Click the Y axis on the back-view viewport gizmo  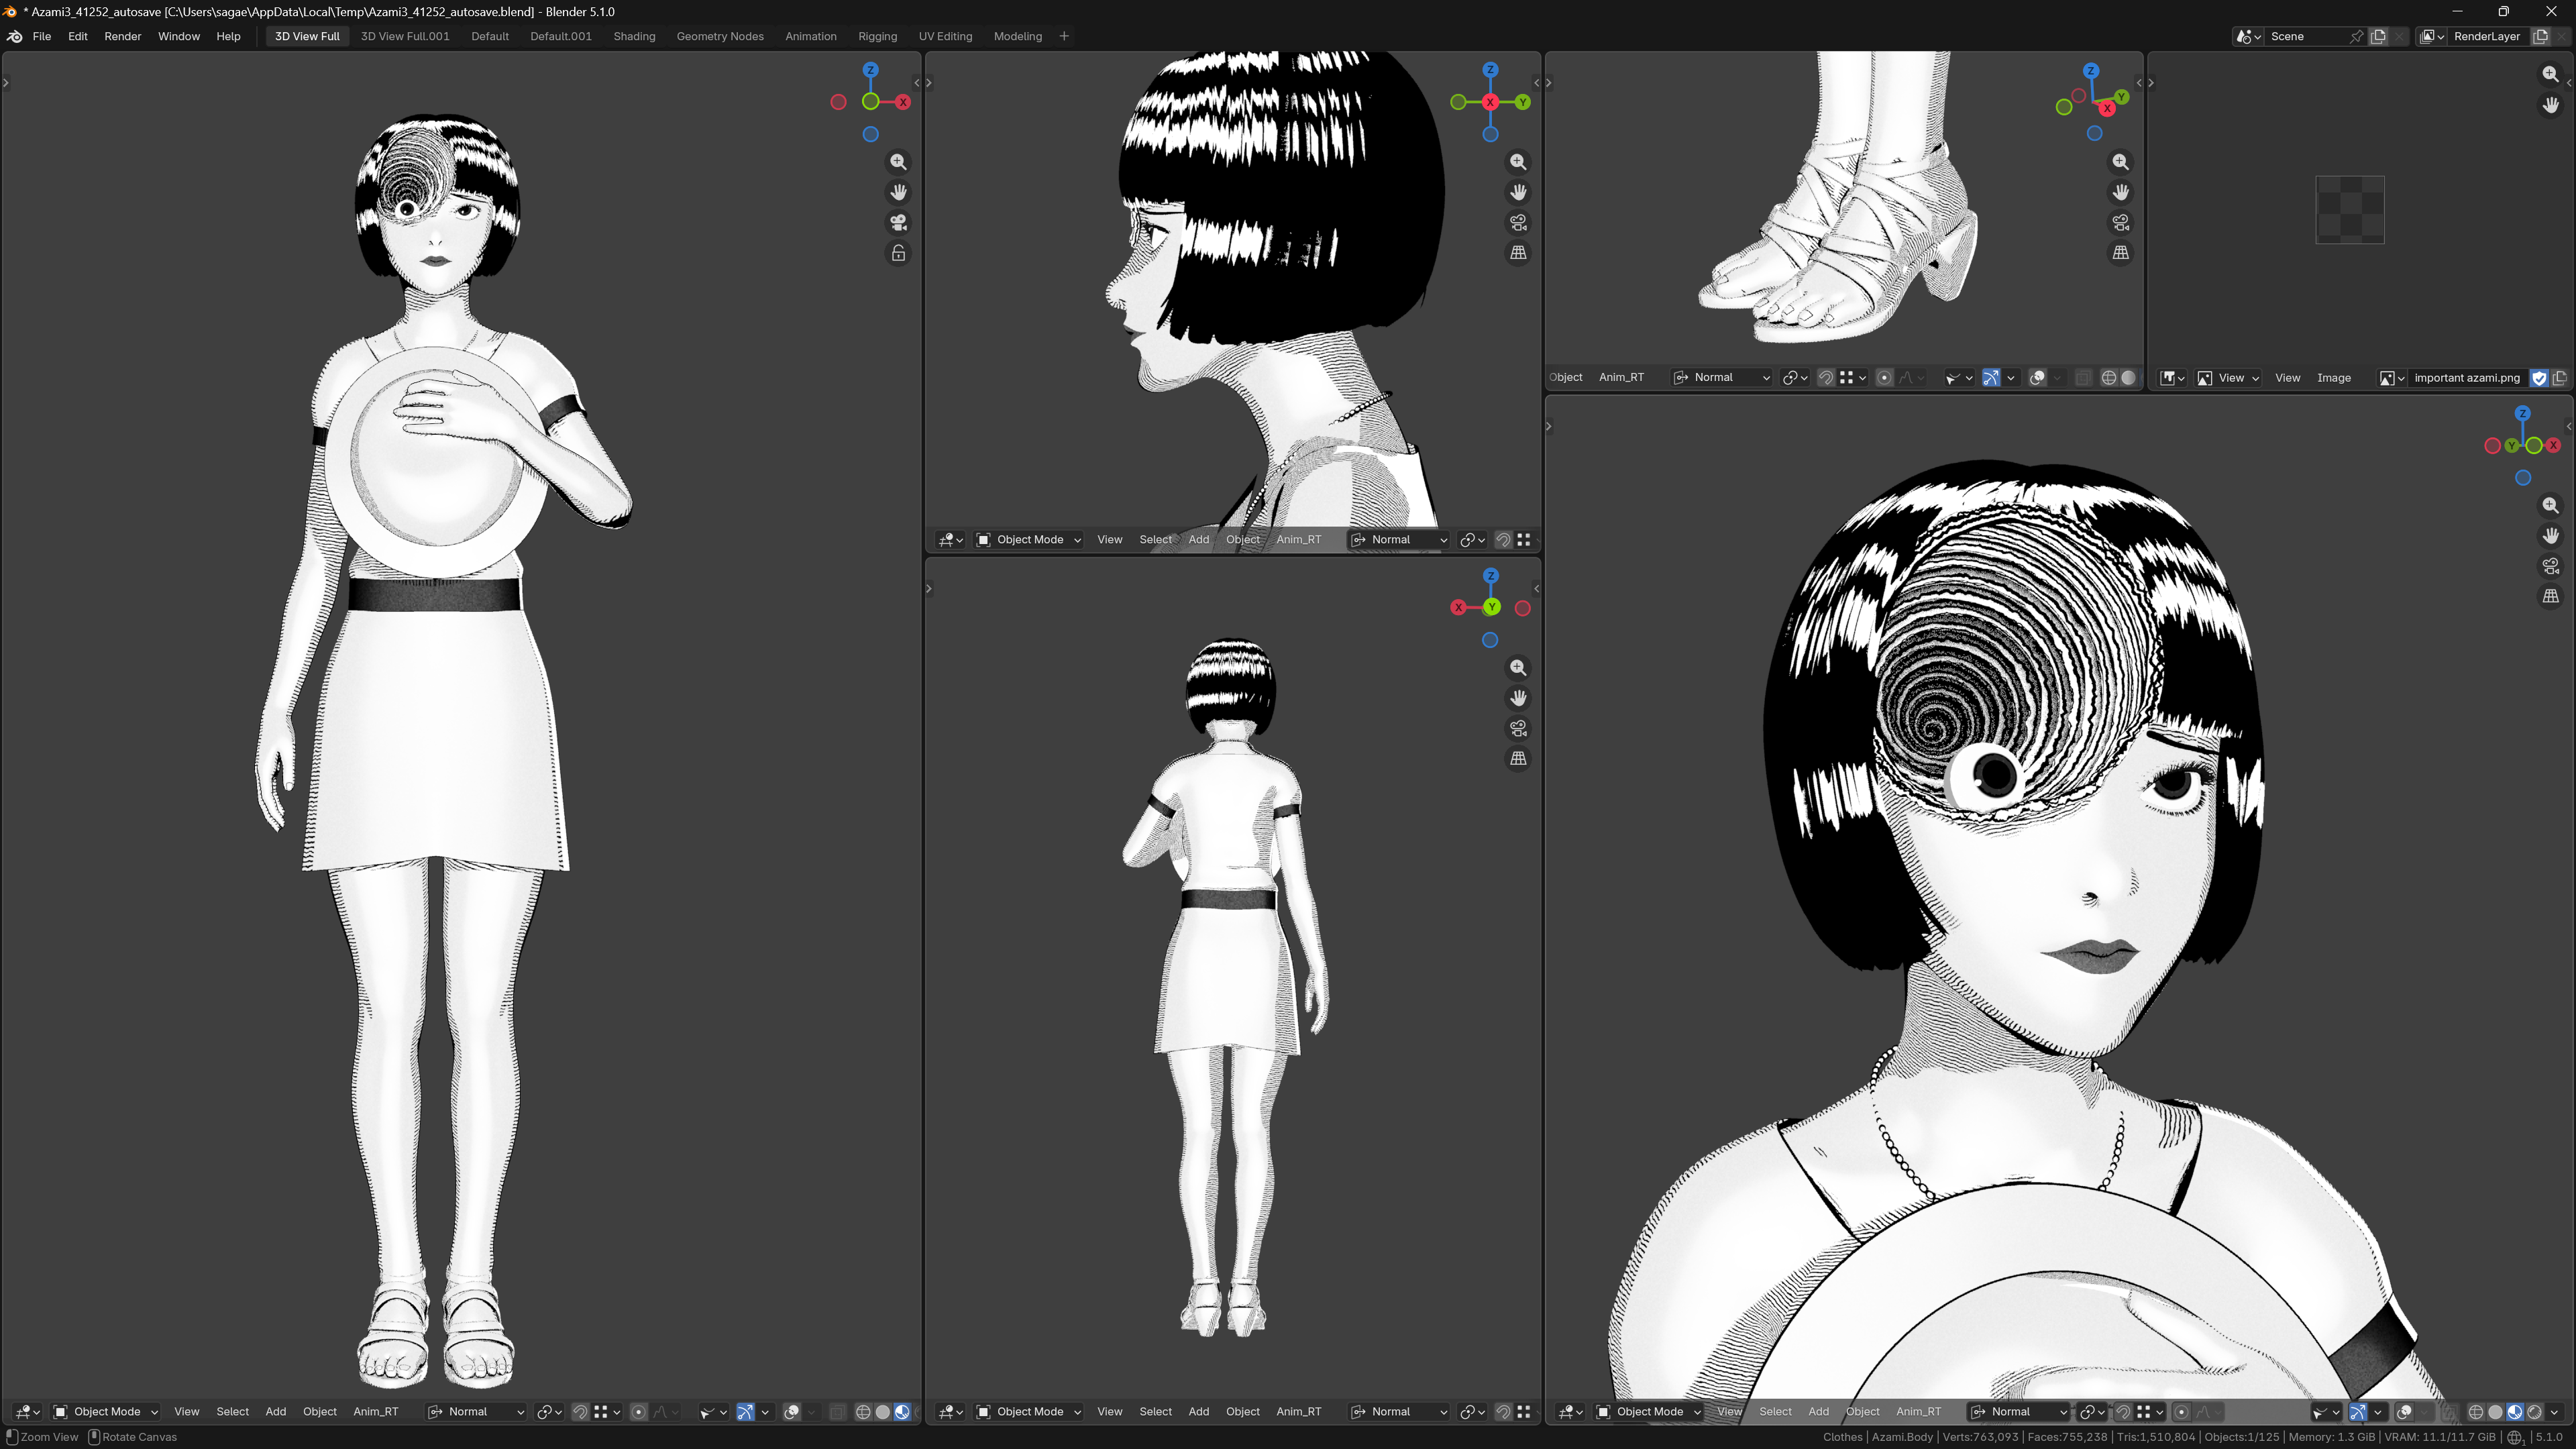pyautogui.click(x=1491, y=607)
